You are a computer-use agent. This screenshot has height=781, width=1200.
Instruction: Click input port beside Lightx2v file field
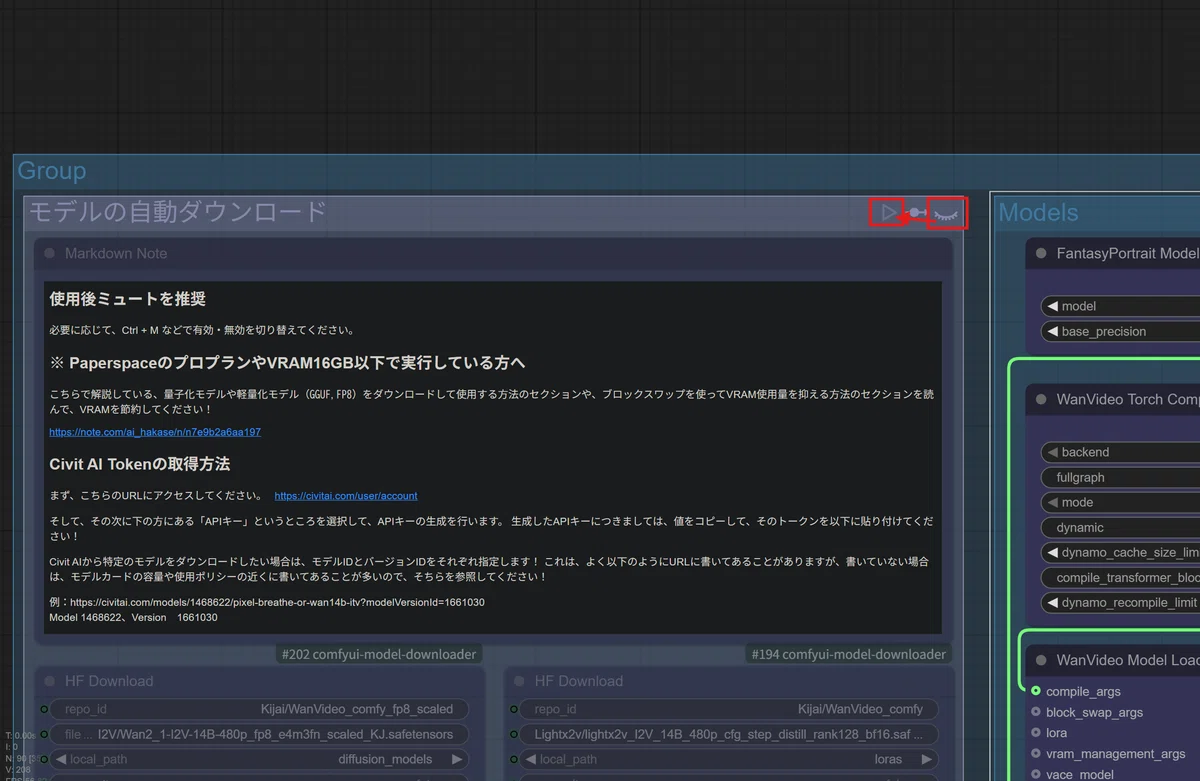click(514, 734)
